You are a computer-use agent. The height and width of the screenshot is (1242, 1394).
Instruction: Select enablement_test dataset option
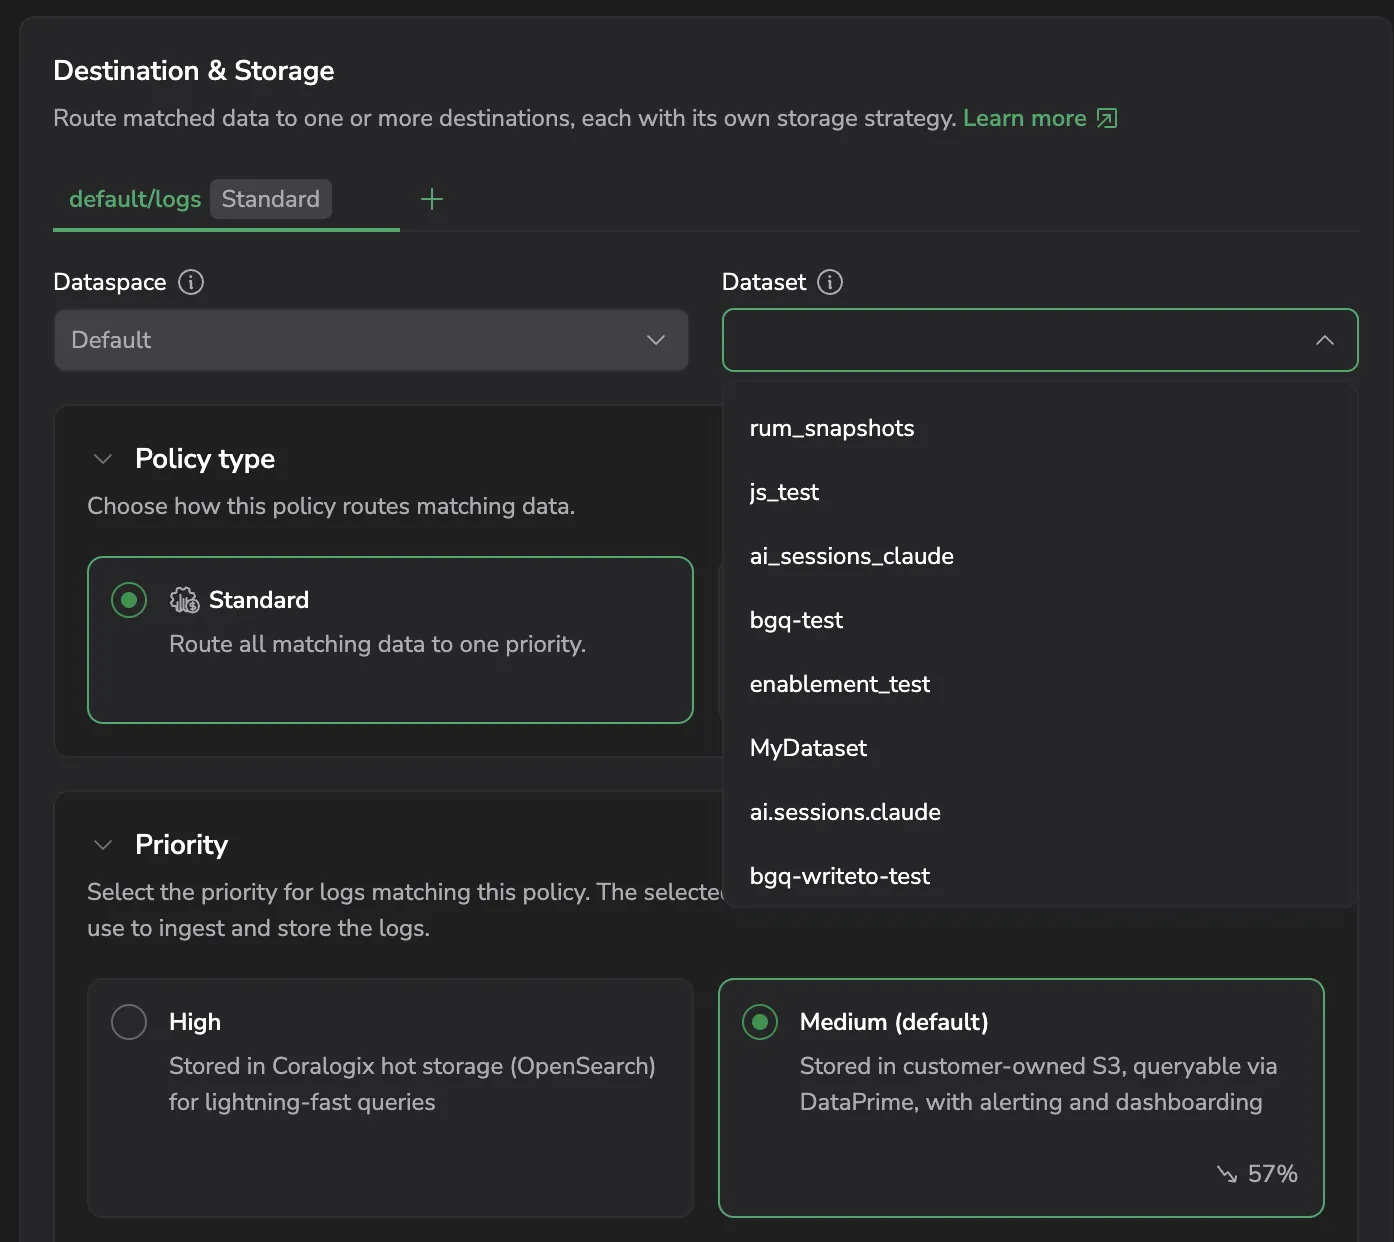[x=1040, y=684]
